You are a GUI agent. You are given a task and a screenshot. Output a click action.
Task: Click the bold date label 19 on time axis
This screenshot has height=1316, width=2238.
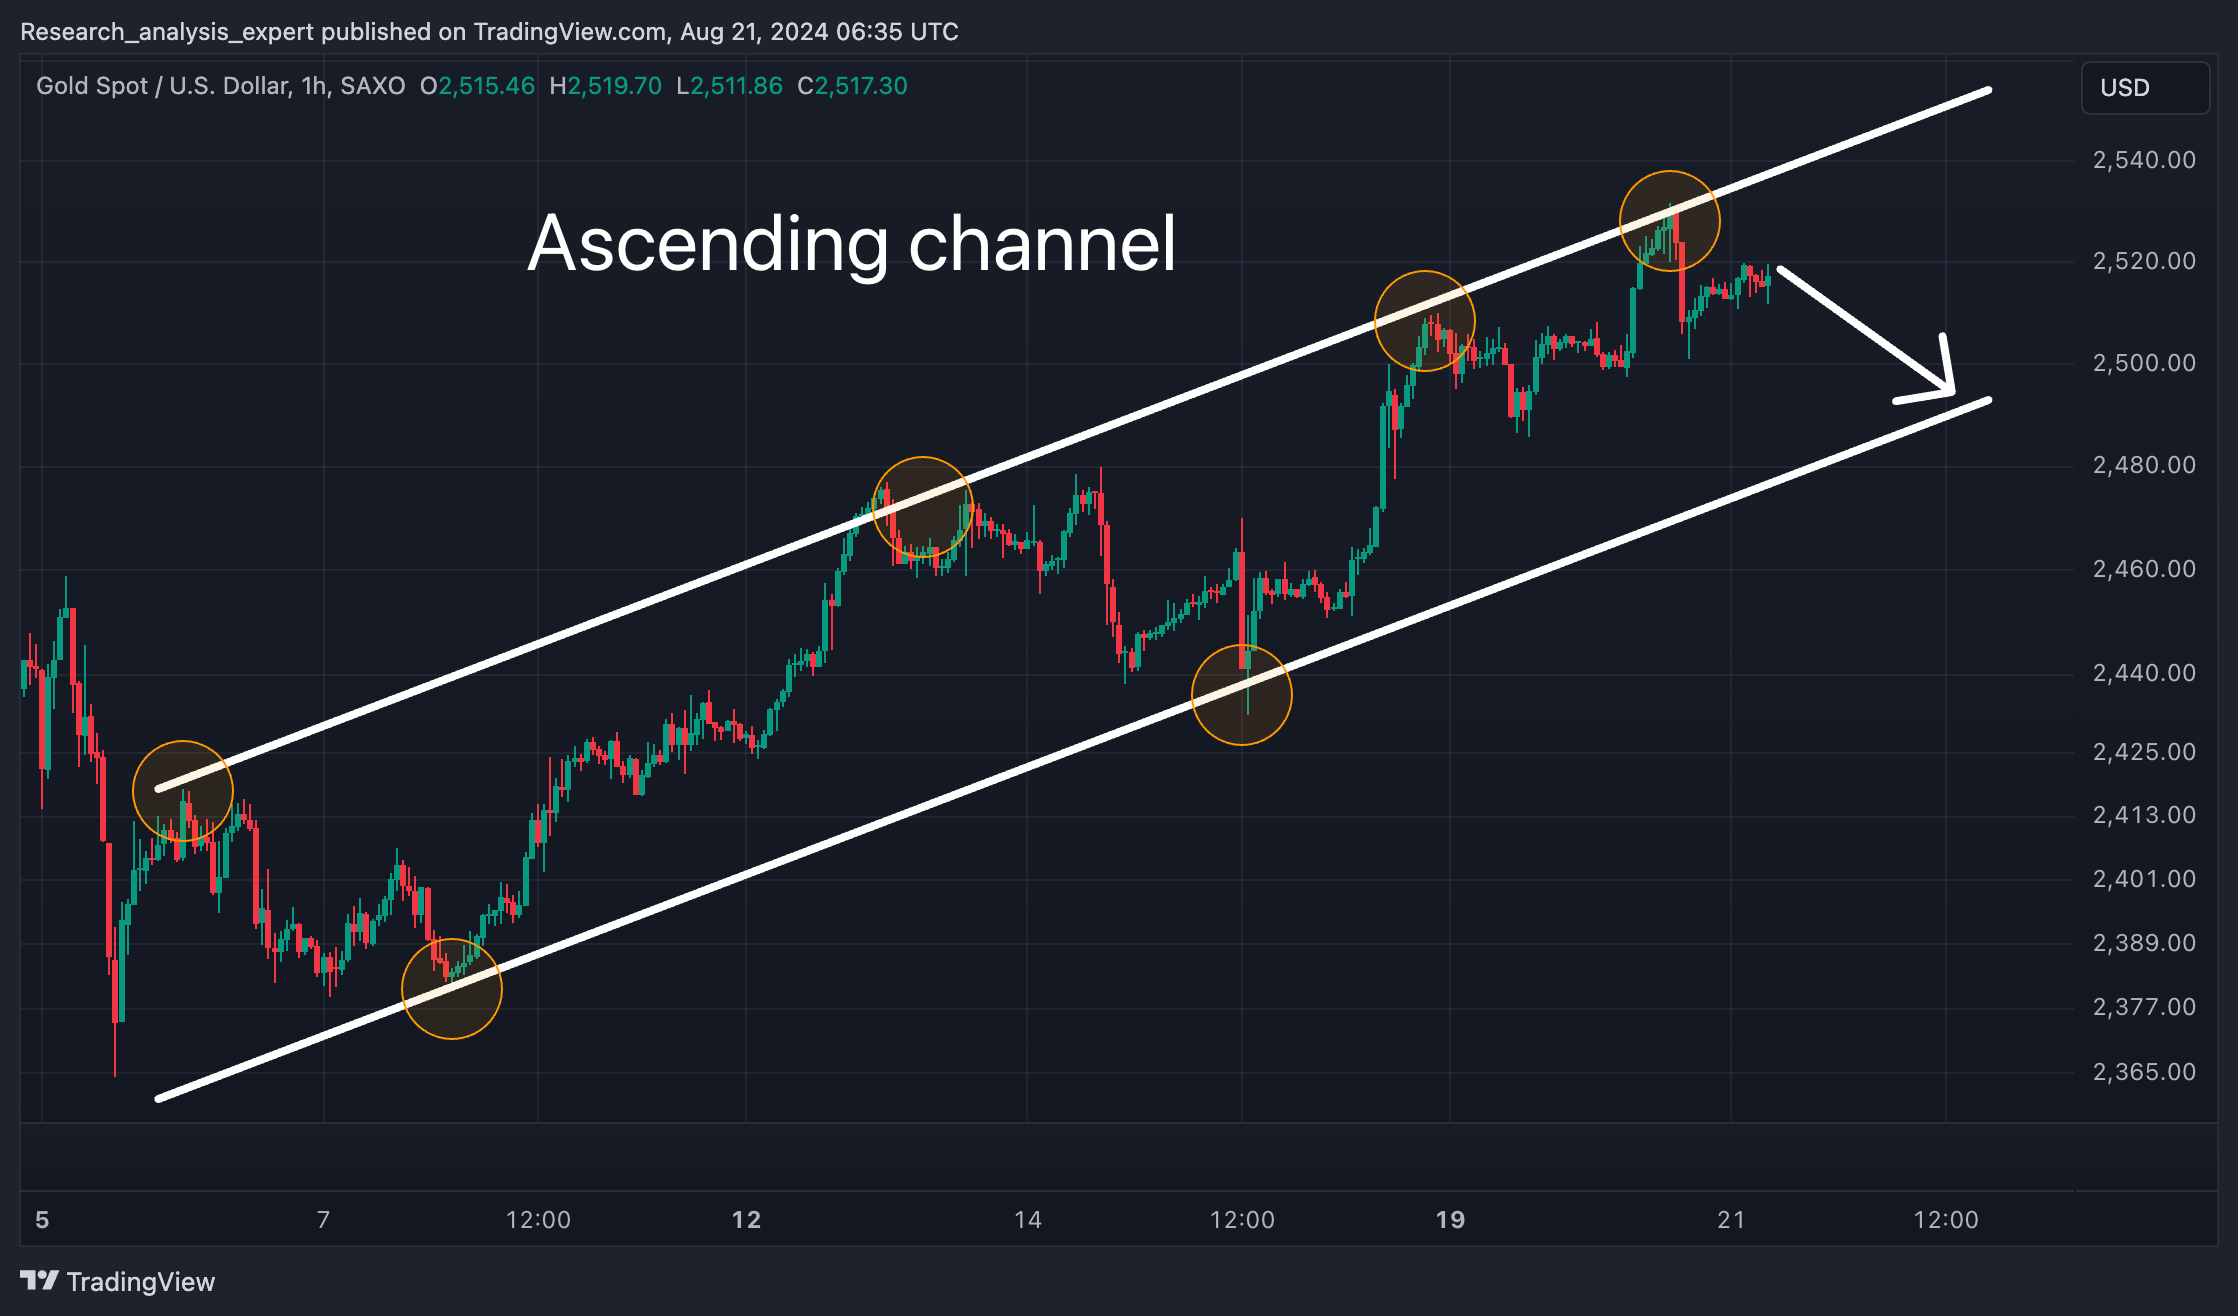click(1450, 1220)
